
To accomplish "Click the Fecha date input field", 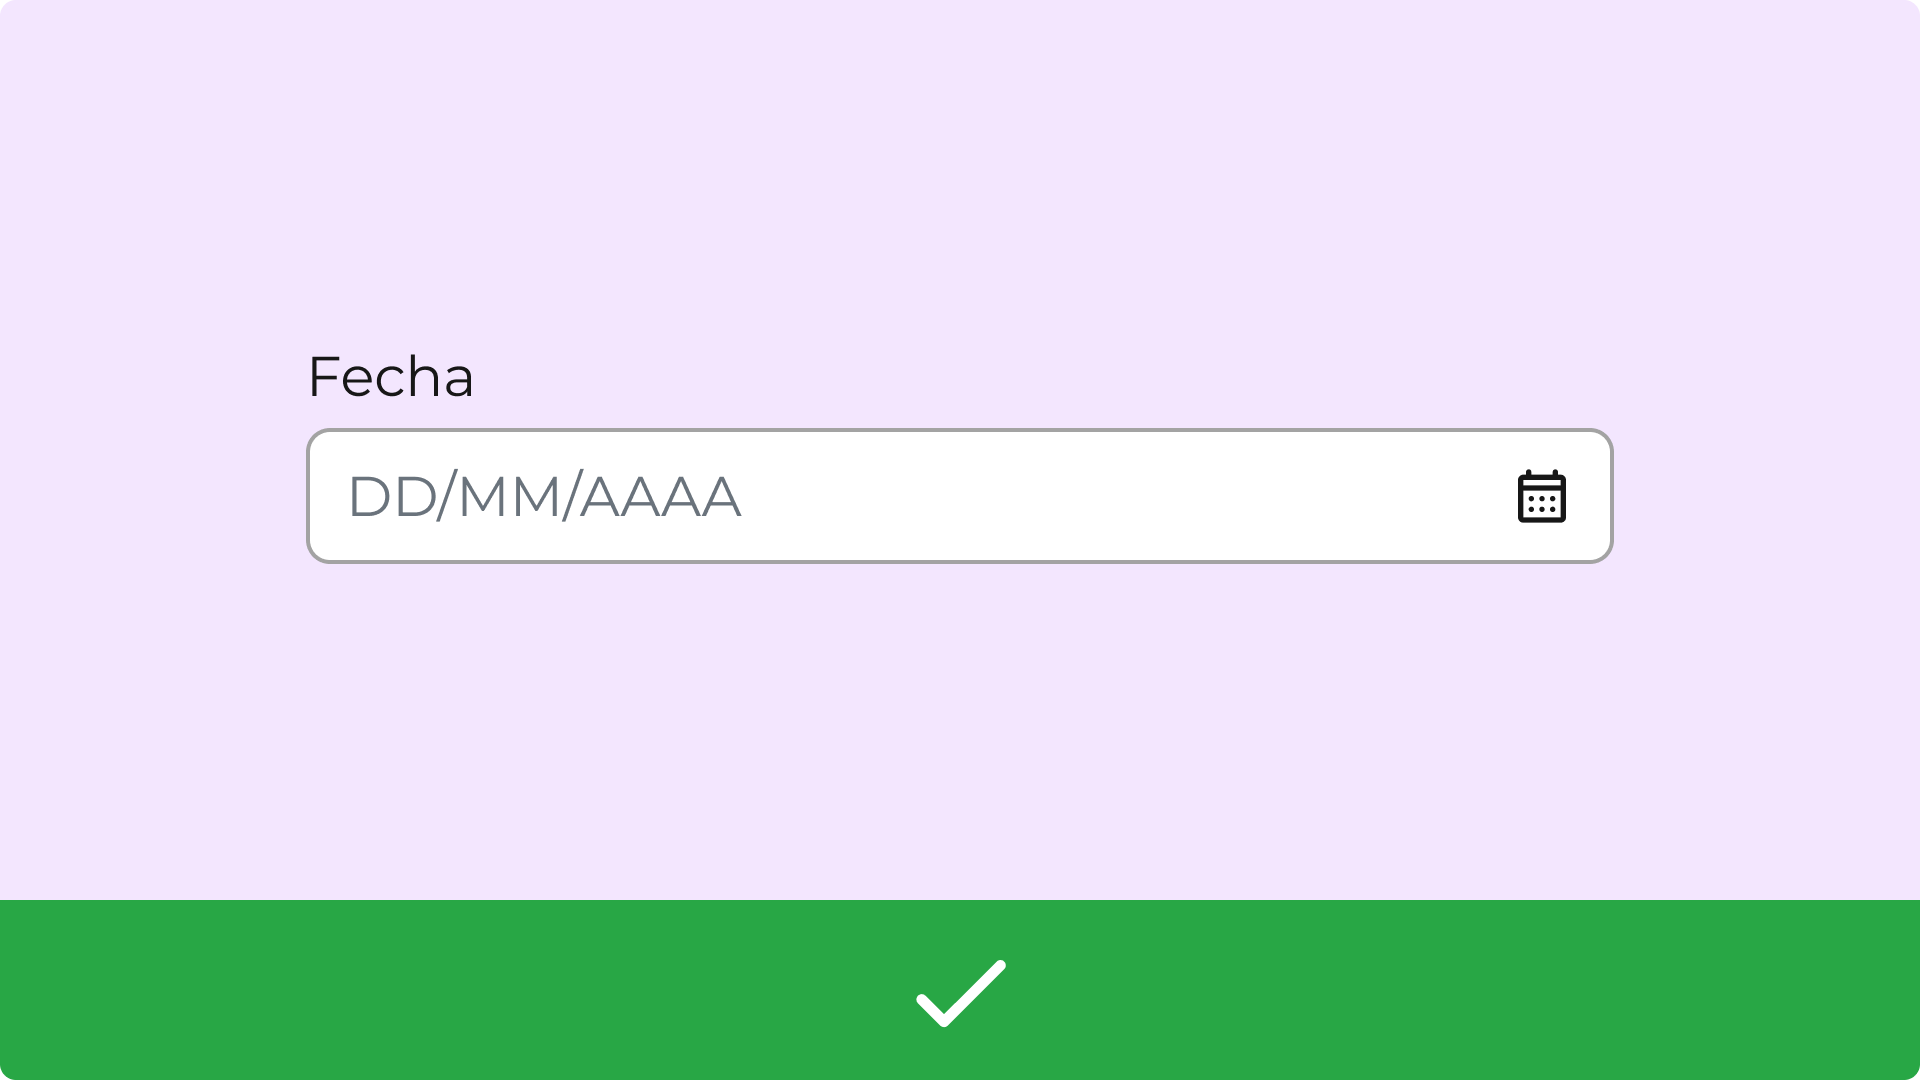I will point(958,496).
